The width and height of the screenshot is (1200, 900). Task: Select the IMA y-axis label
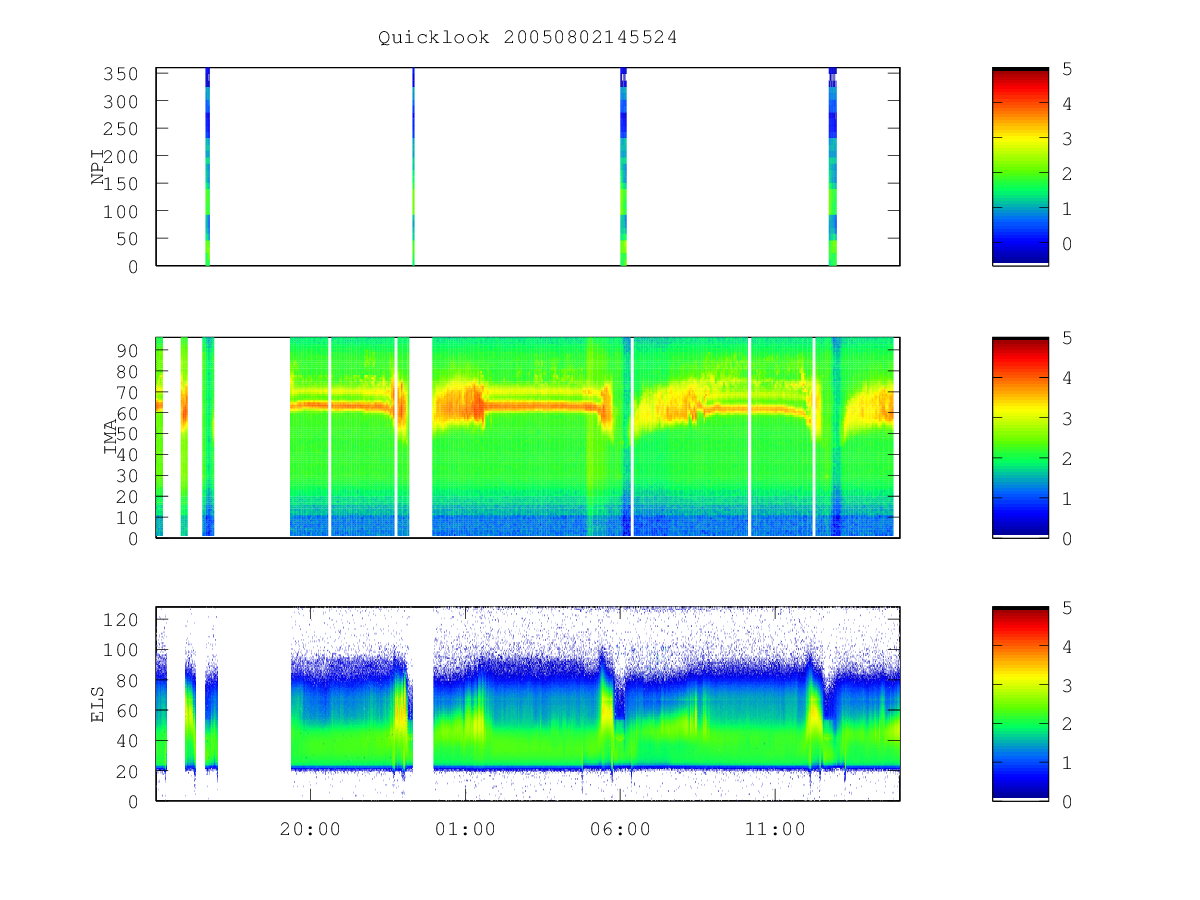[112, 437]
